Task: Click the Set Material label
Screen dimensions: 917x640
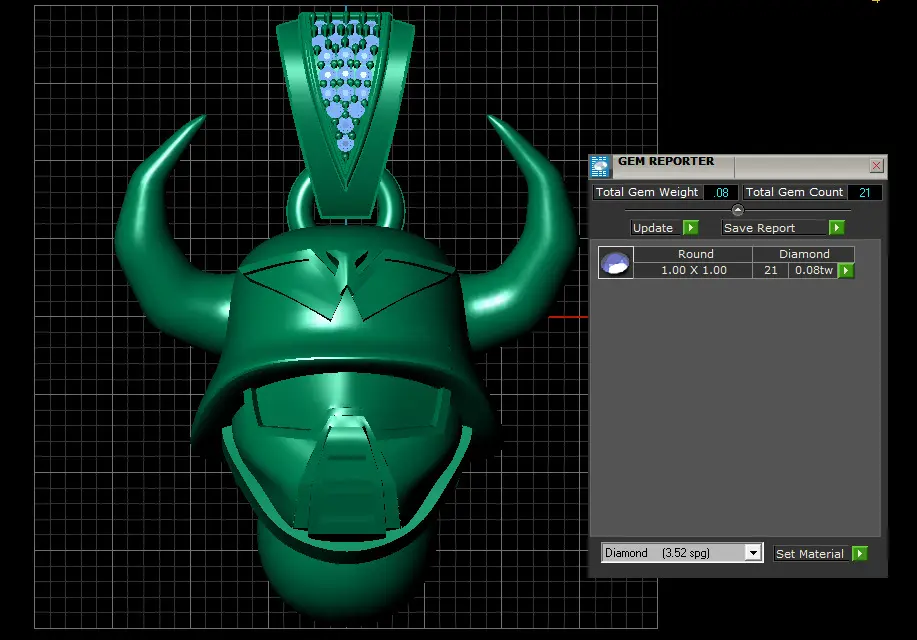Action: coord(812,553)
